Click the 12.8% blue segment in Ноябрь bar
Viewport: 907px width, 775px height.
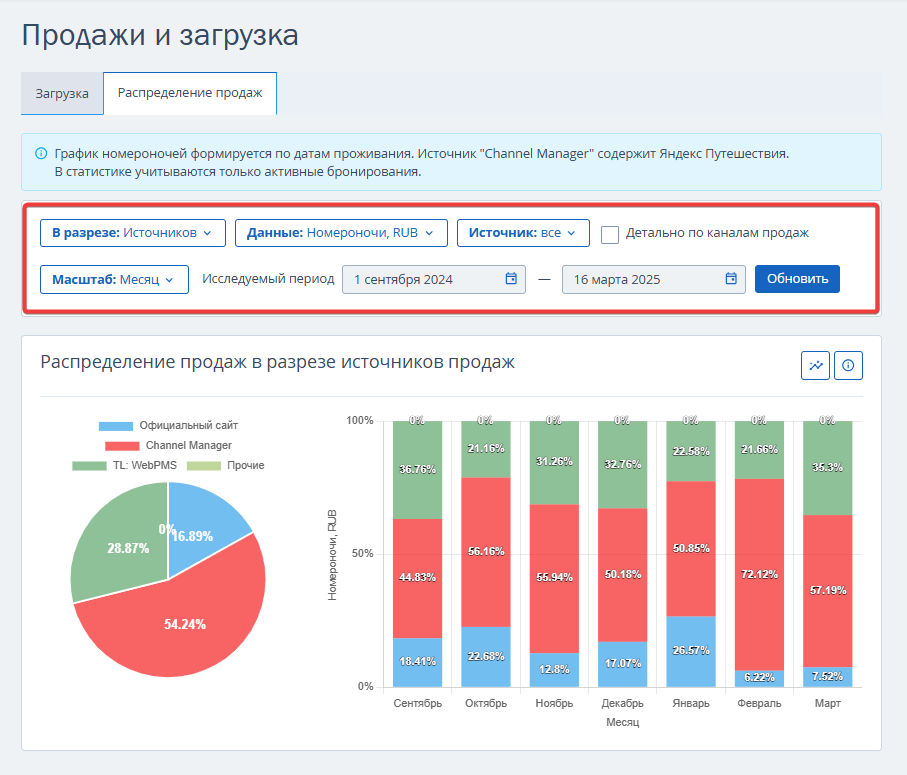pyautogui.click(x=554, y=670)
